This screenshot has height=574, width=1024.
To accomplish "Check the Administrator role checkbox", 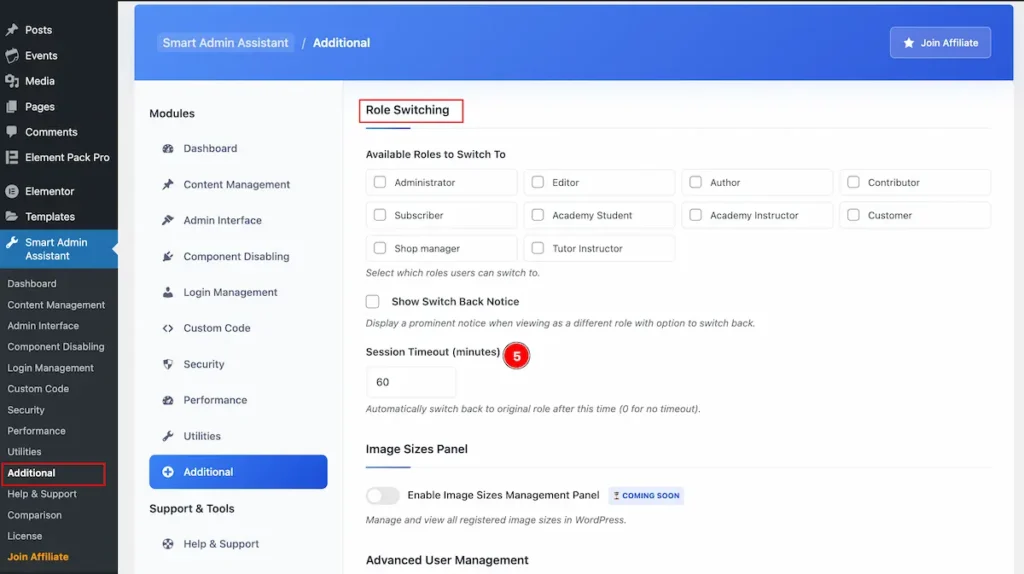I will click(x=379, y=182).
